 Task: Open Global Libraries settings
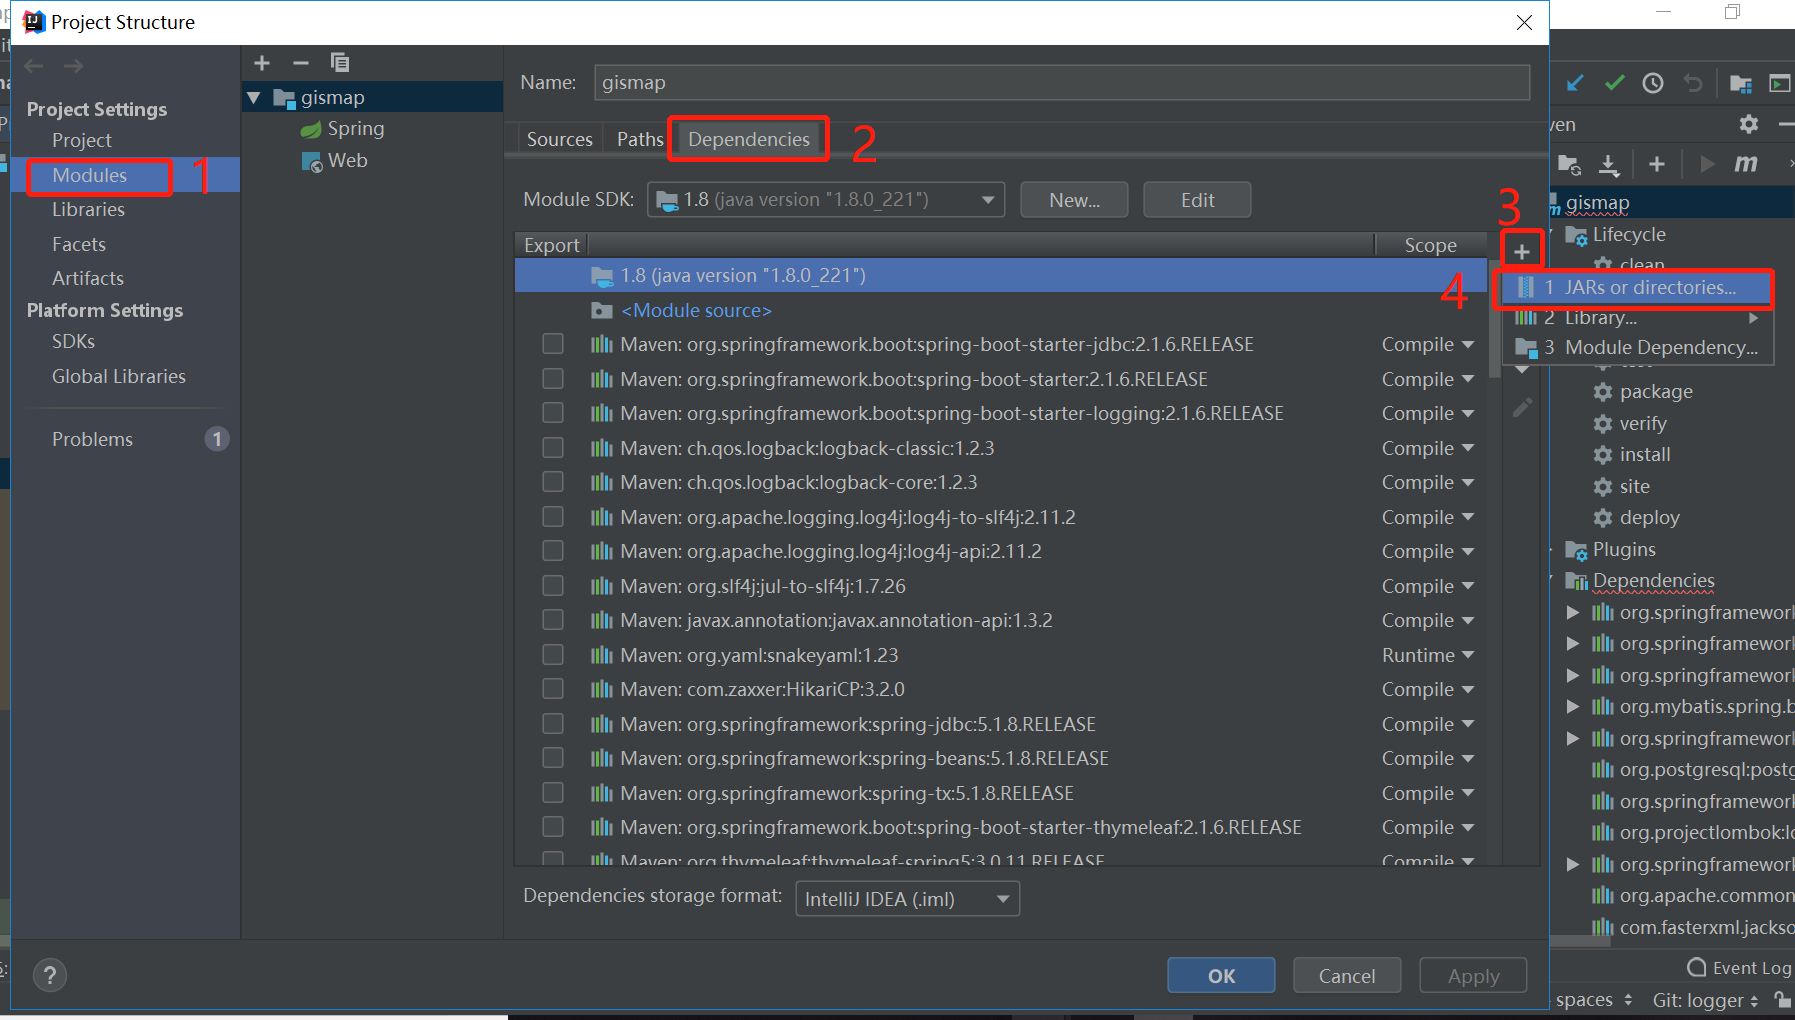click(x=119, y=377)
